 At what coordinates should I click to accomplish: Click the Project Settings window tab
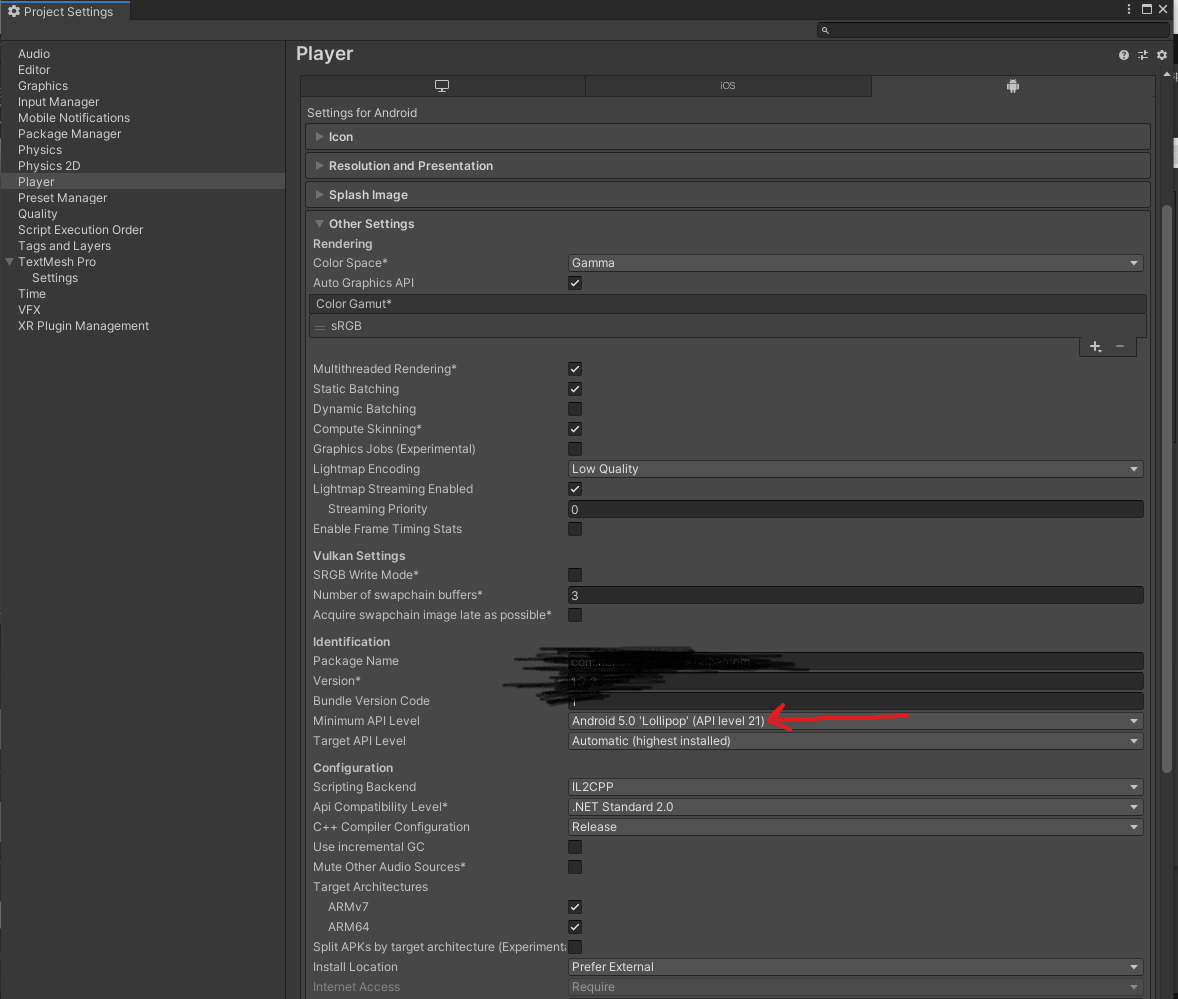[x=66, y=11]
